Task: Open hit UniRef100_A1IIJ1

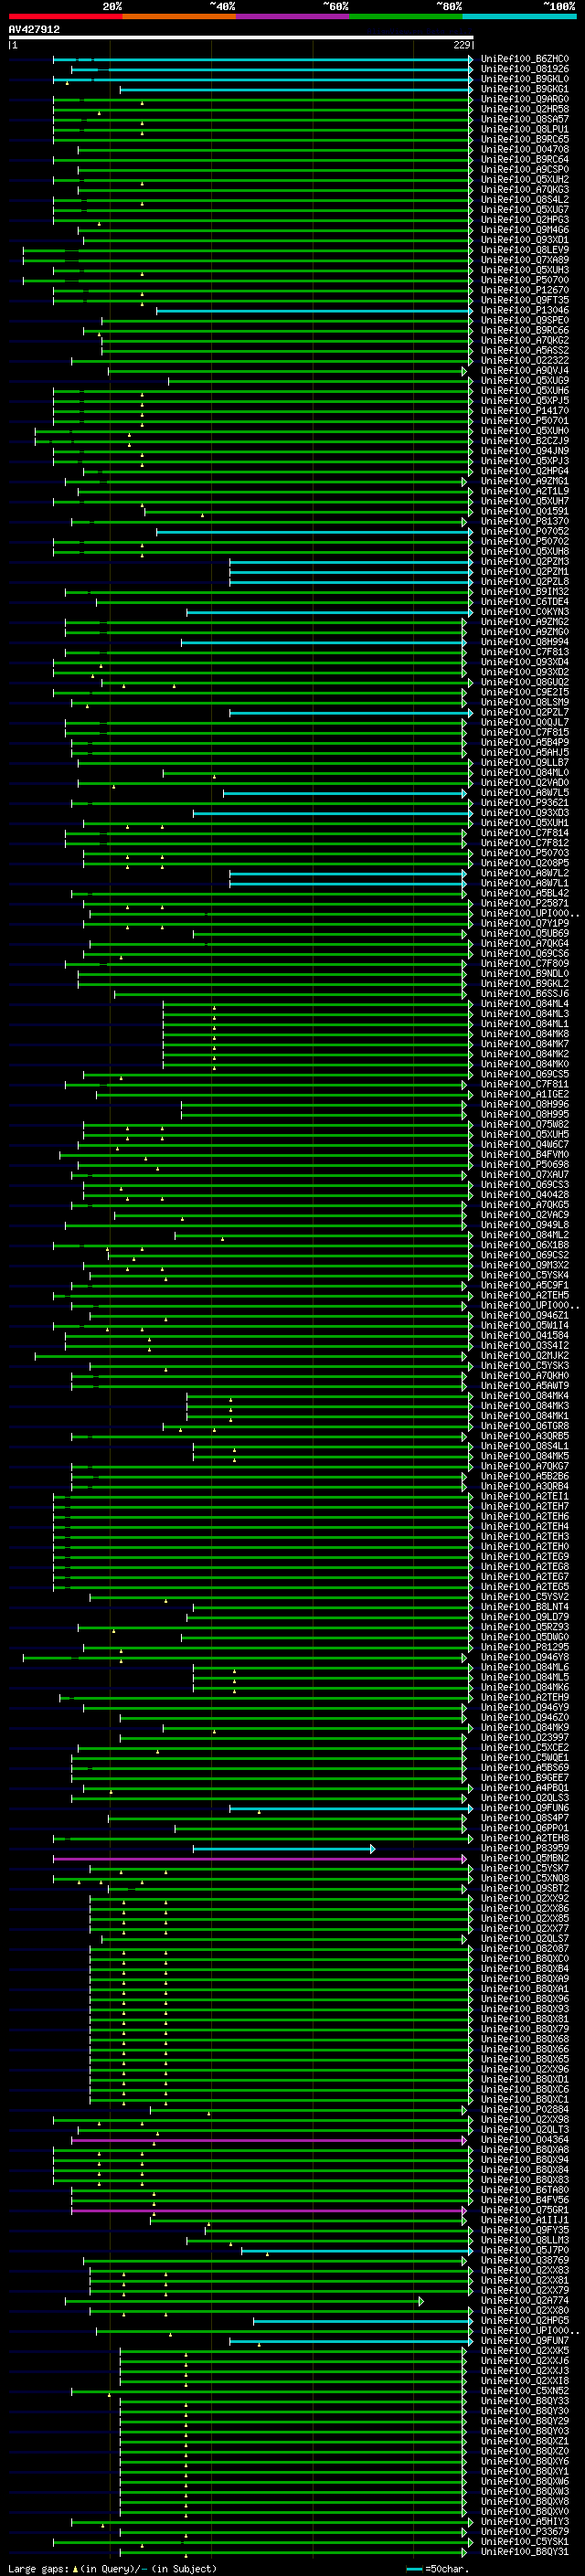Action: click(x=524, y=2220)
